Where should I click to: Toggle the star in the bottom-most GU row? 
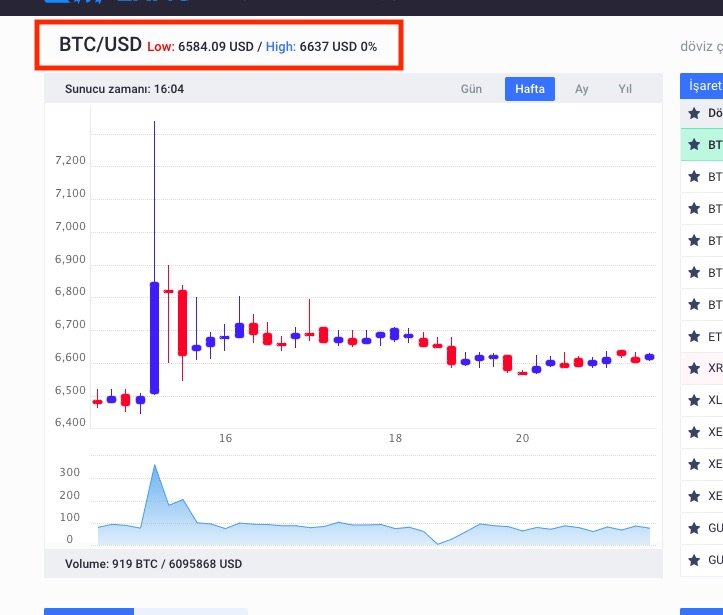tap(694, 560)
